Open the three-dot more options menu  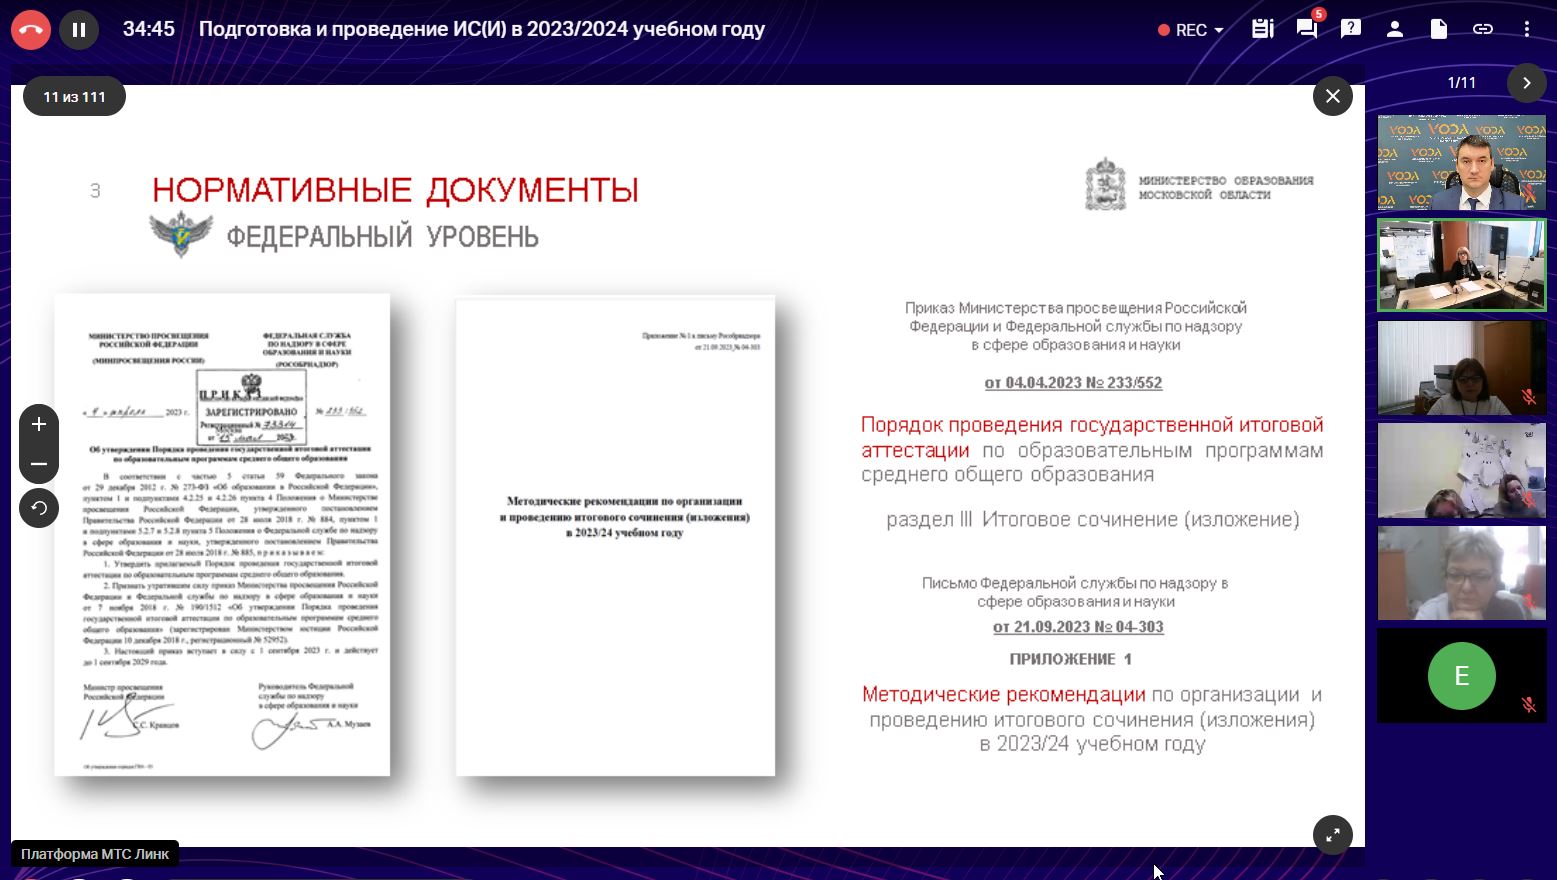(x=1526, y=29)
